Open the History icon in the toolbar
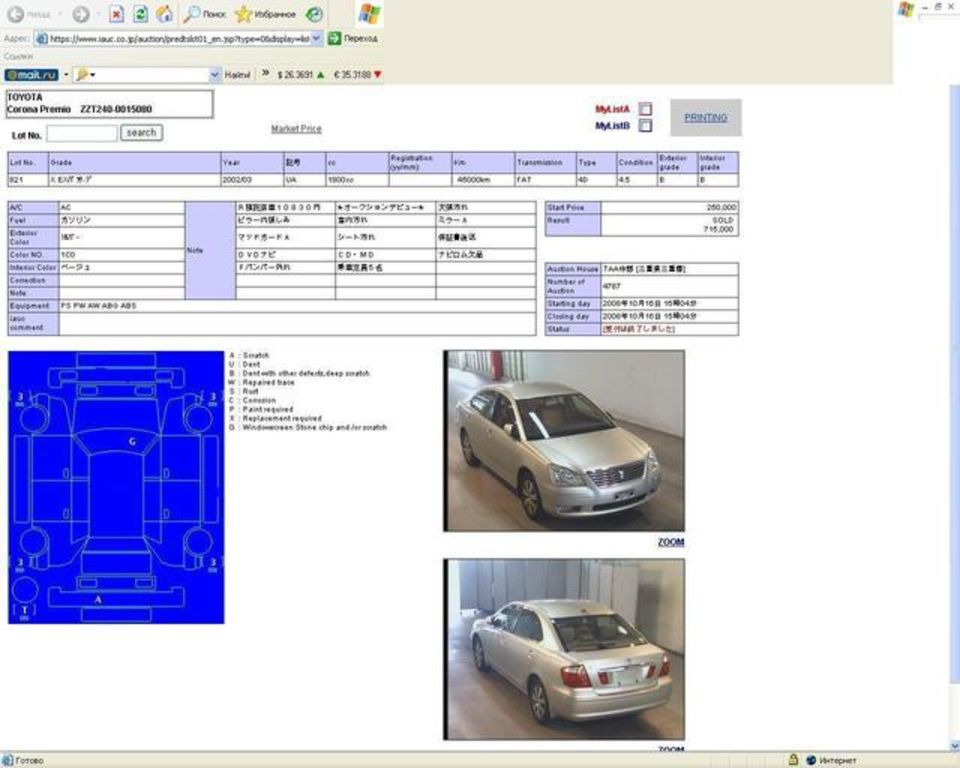 click(314, 14)
